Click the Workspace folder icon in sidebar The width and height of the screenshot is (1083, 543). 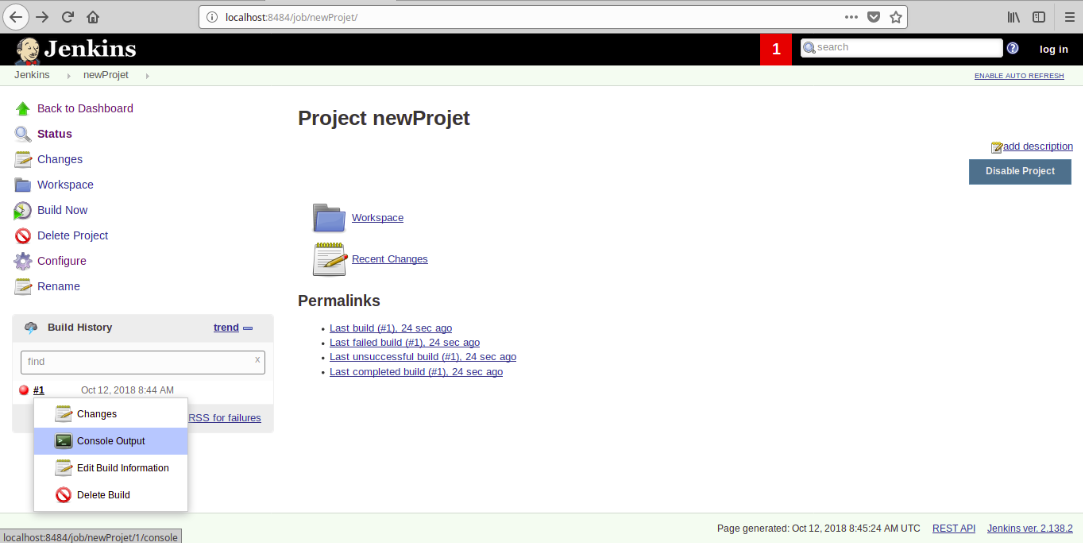23,185
